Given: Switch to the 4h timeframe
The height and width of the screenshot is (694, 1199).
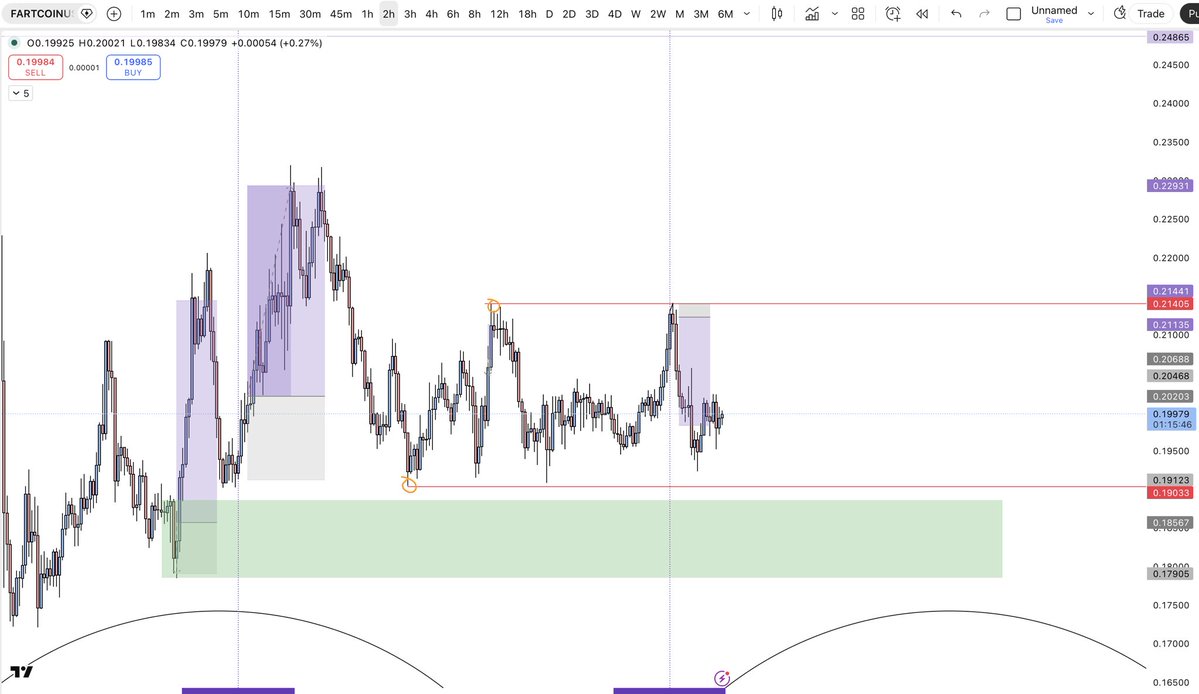Looking at the screenshot, I should point(431,14).
